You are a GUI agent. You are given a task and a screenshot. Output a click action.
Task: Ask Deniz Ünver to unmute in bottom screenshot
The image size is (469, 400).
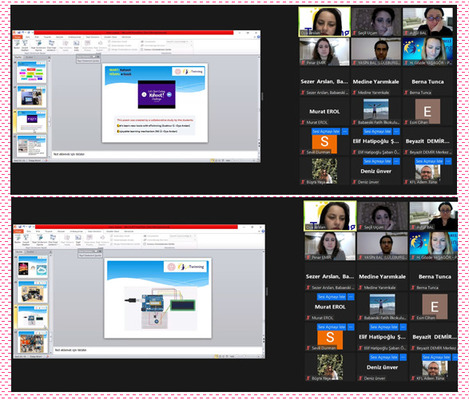[384, 357]
